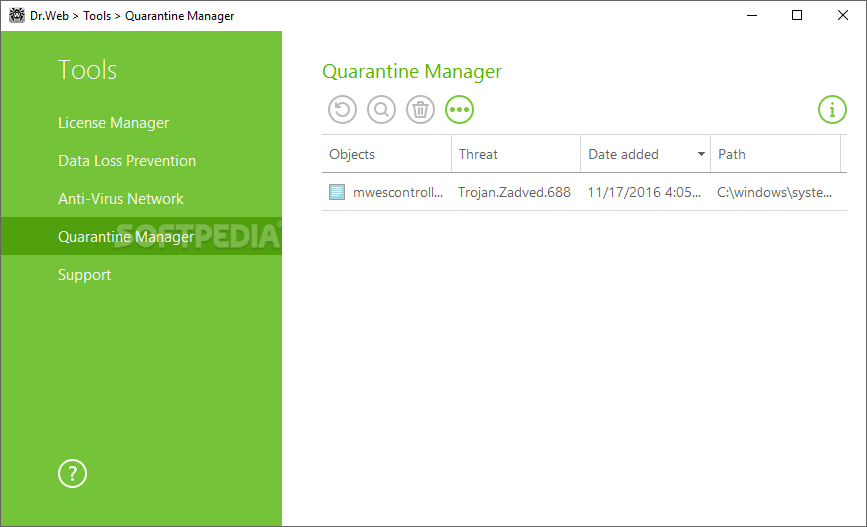
Task: Click the Date added sort arrow
Action: [x=701, y=154]
